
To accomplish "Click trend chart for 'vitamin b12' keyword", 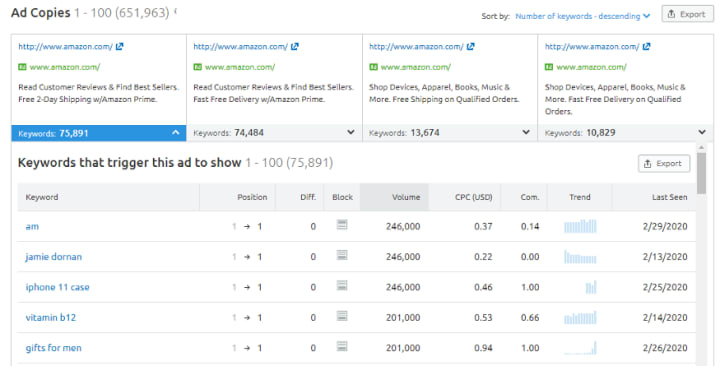I will point(580,317).
